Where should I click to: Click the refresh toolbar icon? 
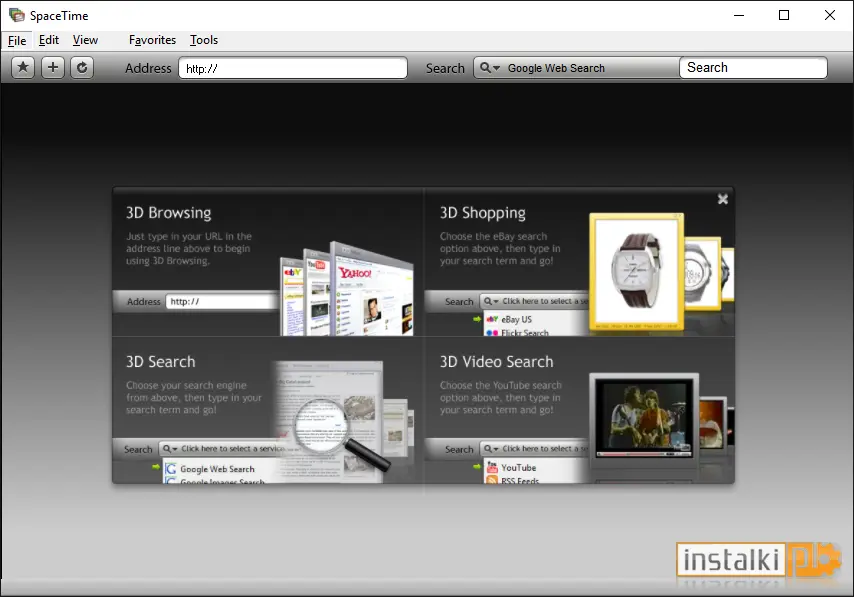click(82, 68)
